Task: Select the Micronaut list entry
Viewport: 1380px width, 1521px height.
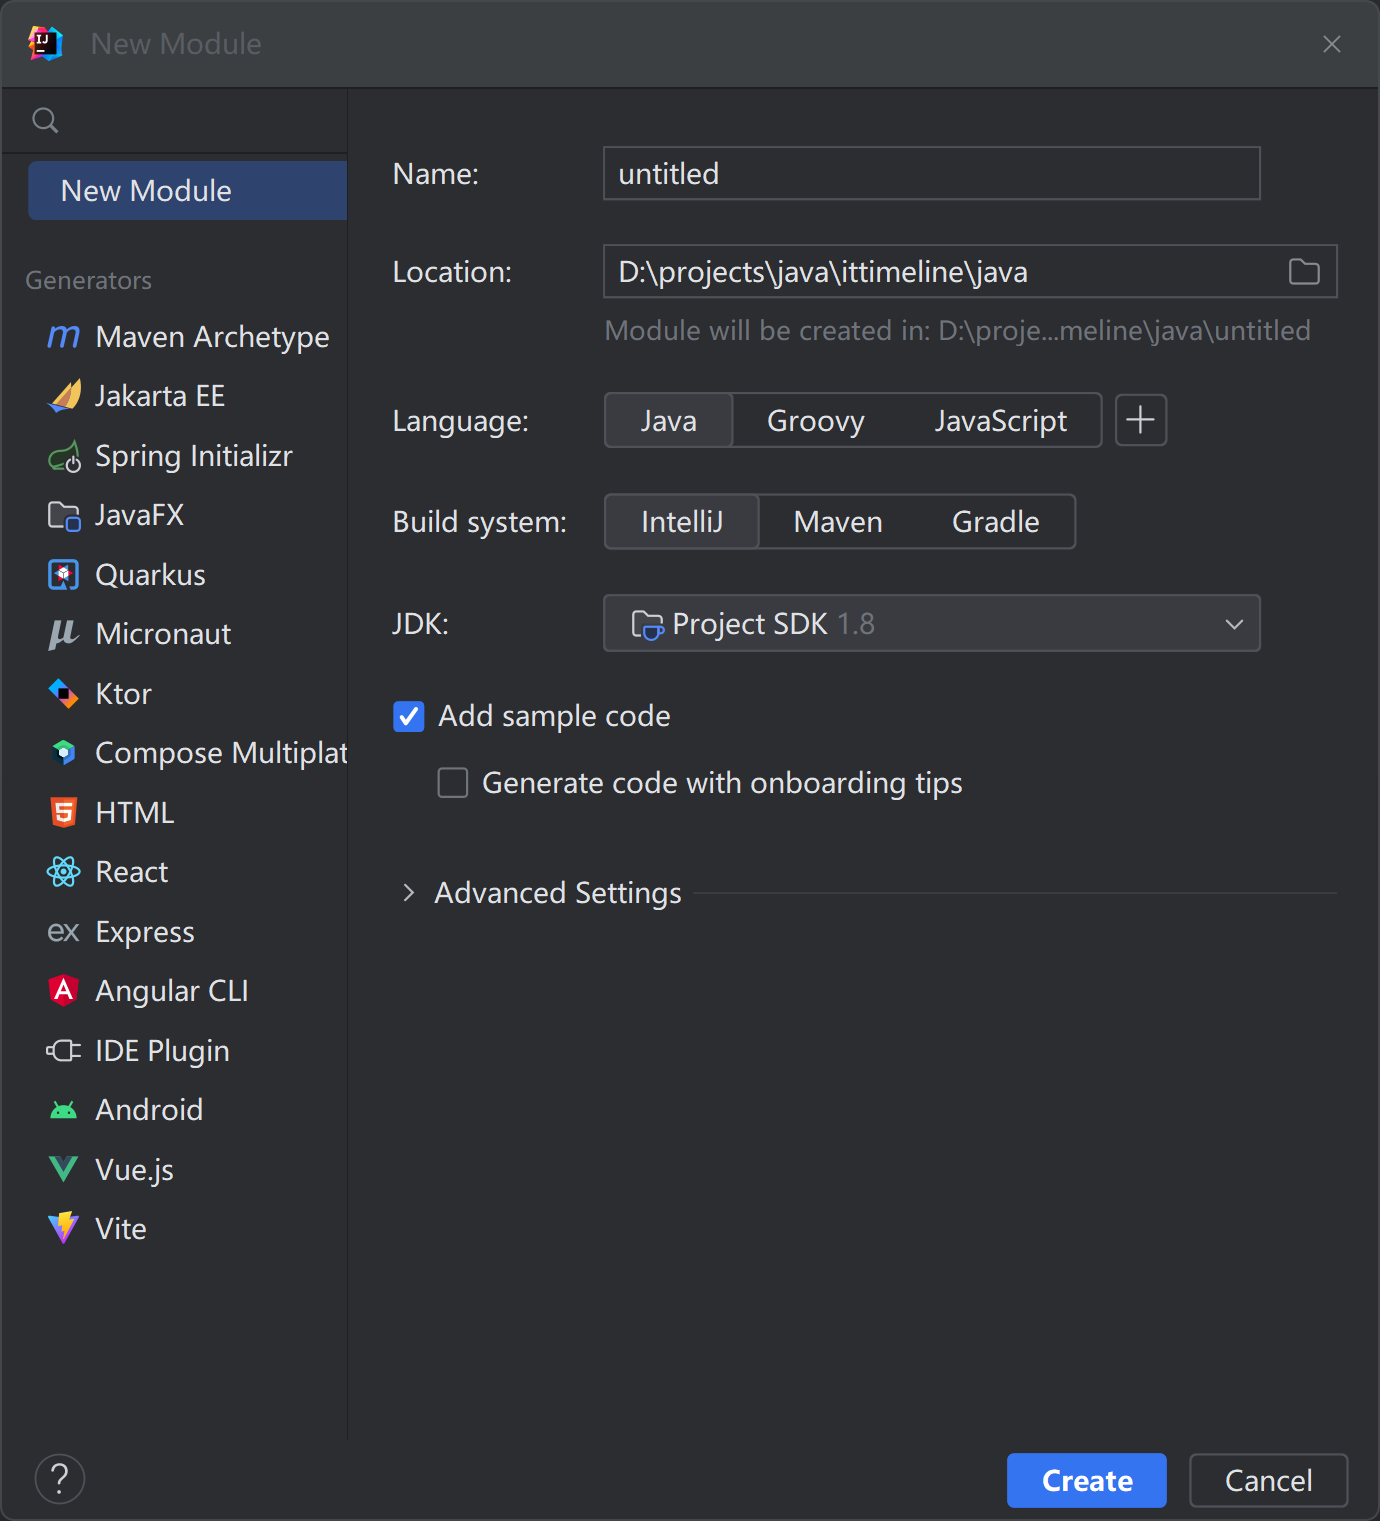Action: (188, 634)
